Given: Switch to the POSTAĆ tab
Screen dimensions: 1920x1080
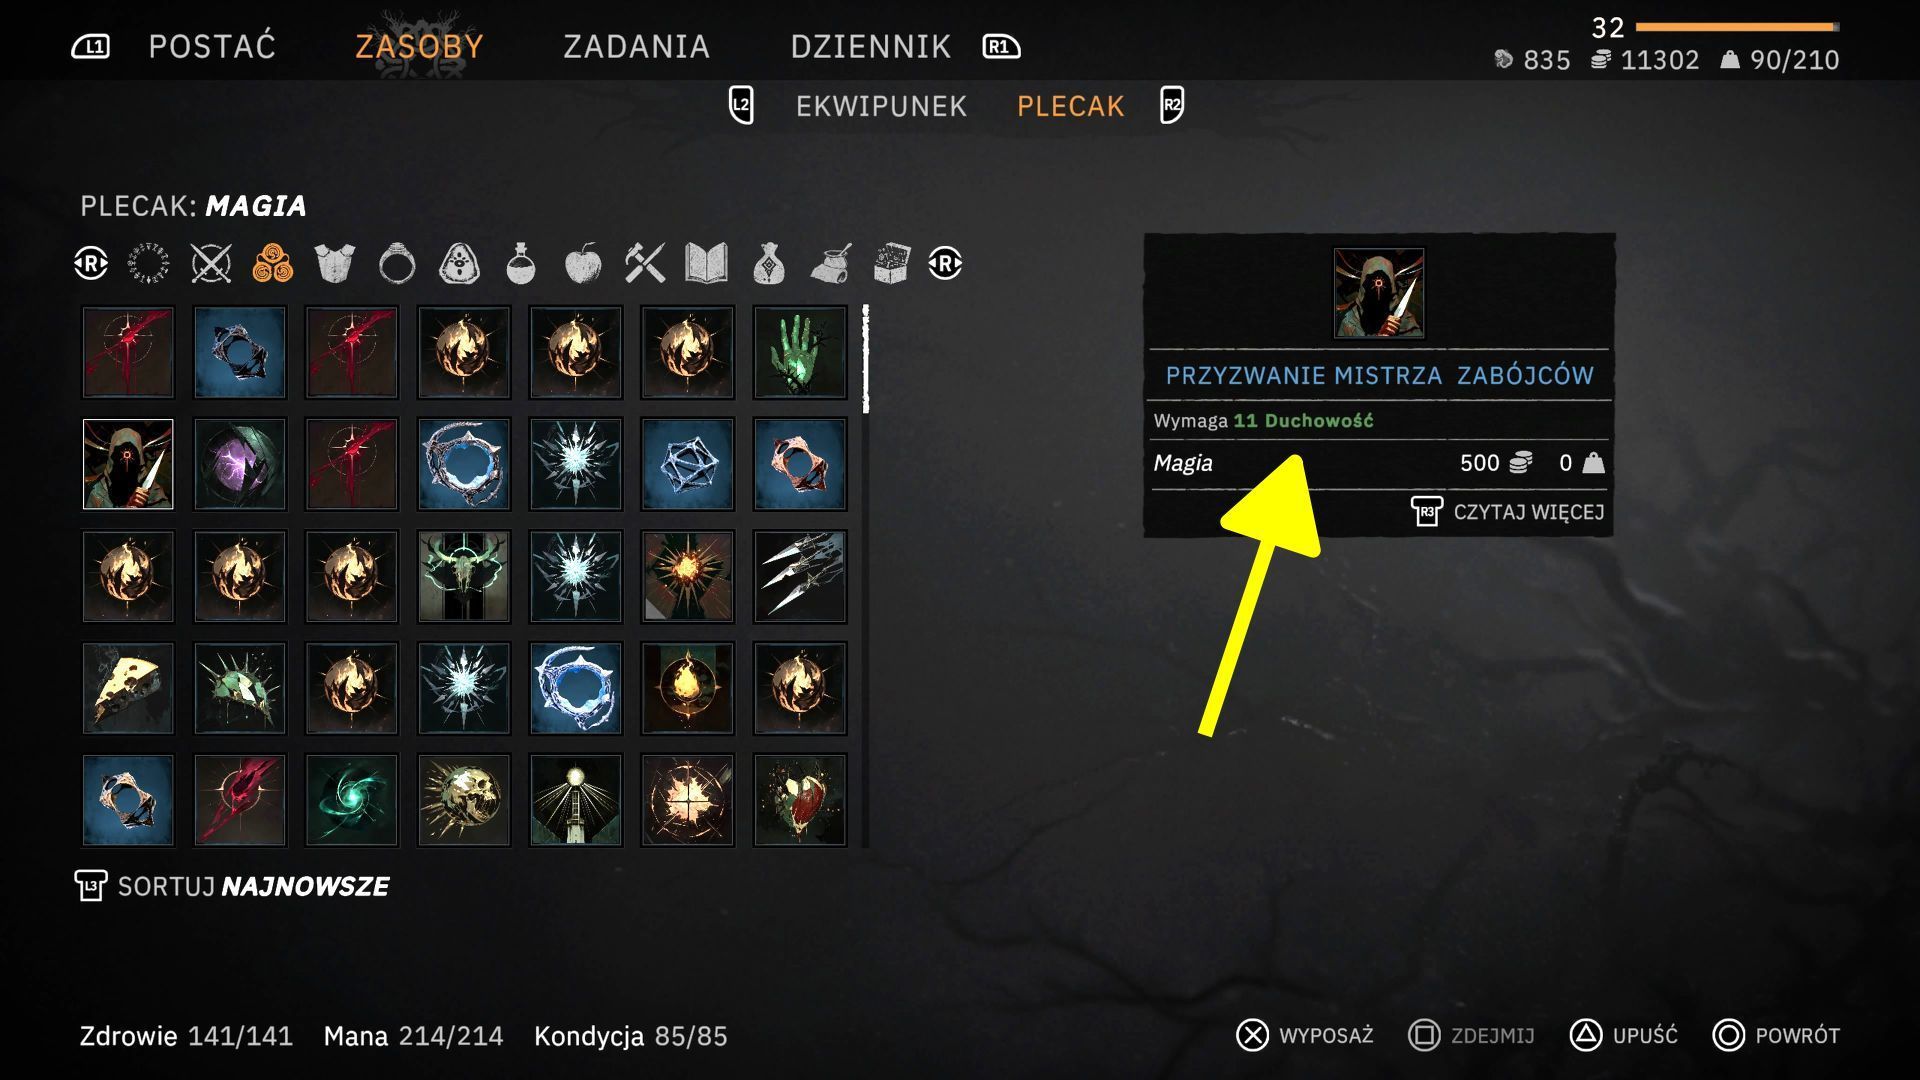Looking at the screenshot, I should pyautogui.click(x=212, y=46).
